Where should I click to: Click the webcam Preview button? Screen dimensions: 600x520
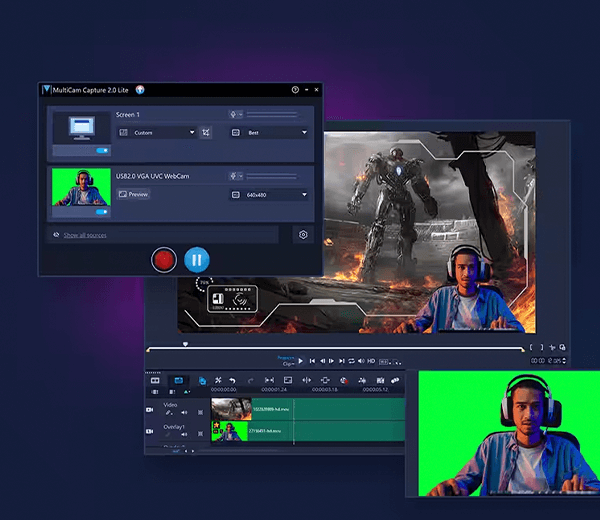click(x=133, y=194)
